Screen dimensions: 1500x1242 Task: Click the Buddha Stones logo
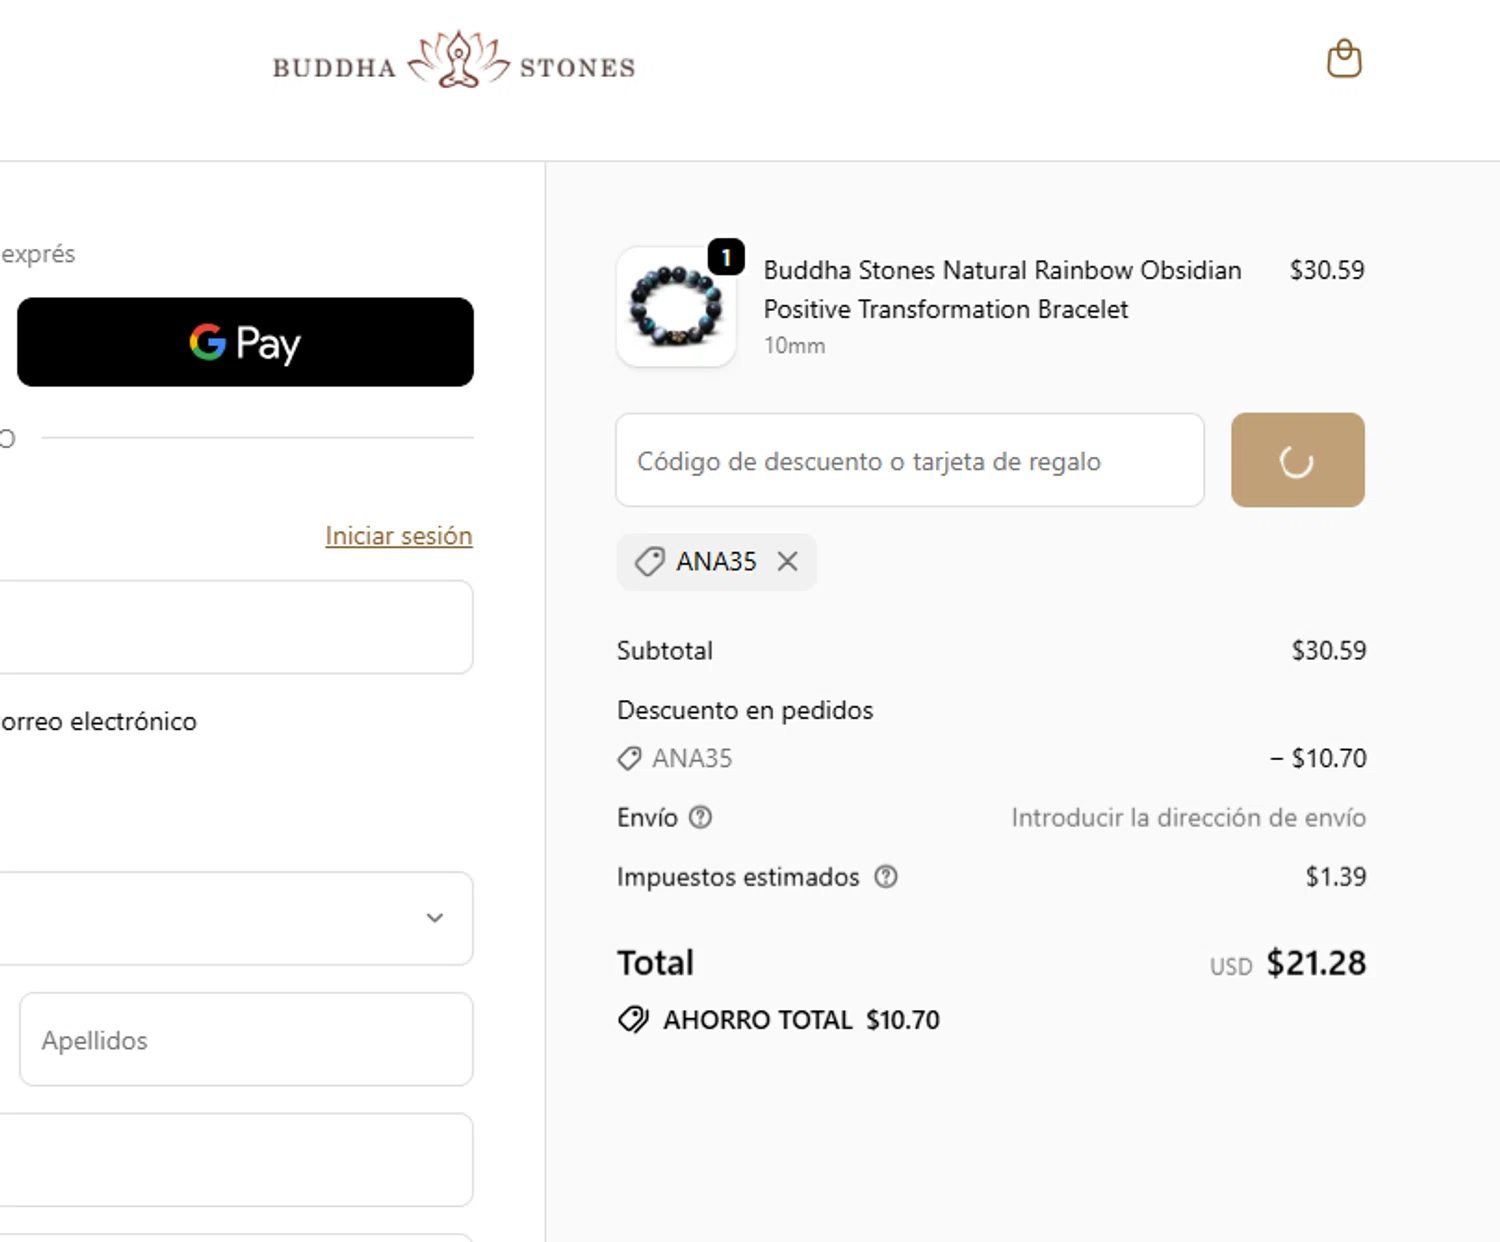454,60
